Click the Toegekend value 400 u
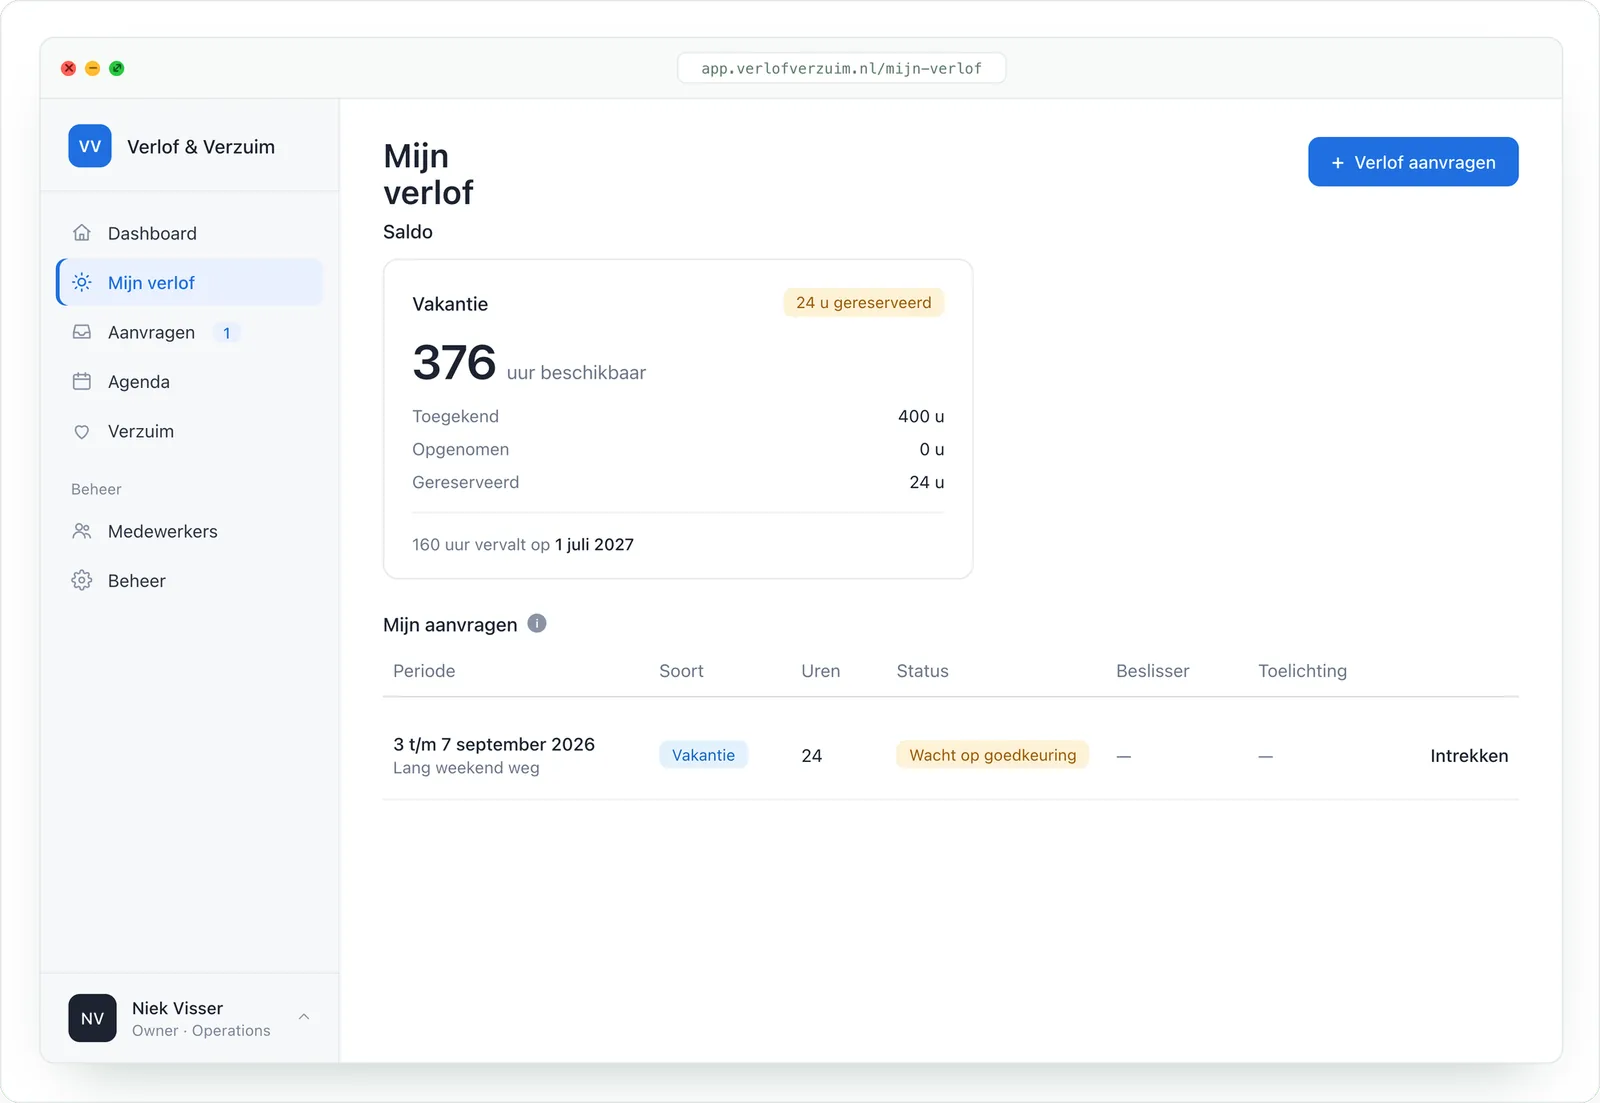This screenshot has width=1600, height=1103. pyautogui.click(x=921, y=416)
